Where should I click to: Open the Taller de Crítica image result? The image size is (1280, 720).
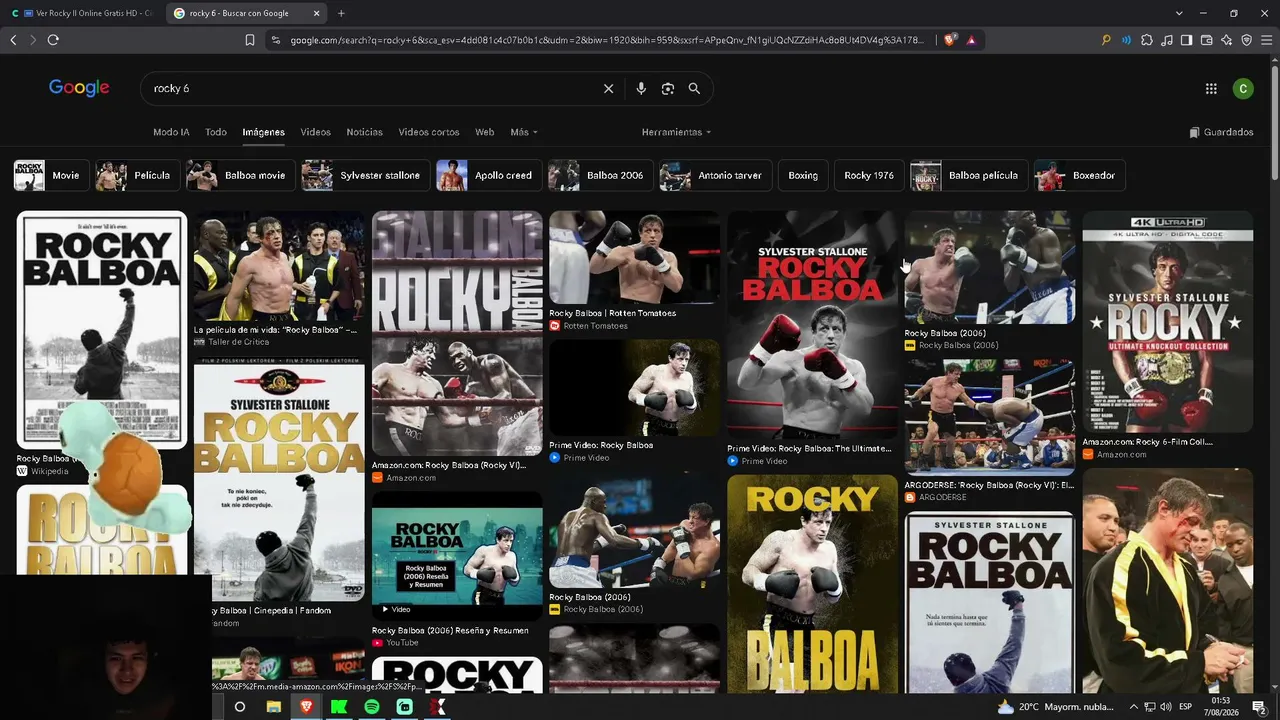point(279,266)
